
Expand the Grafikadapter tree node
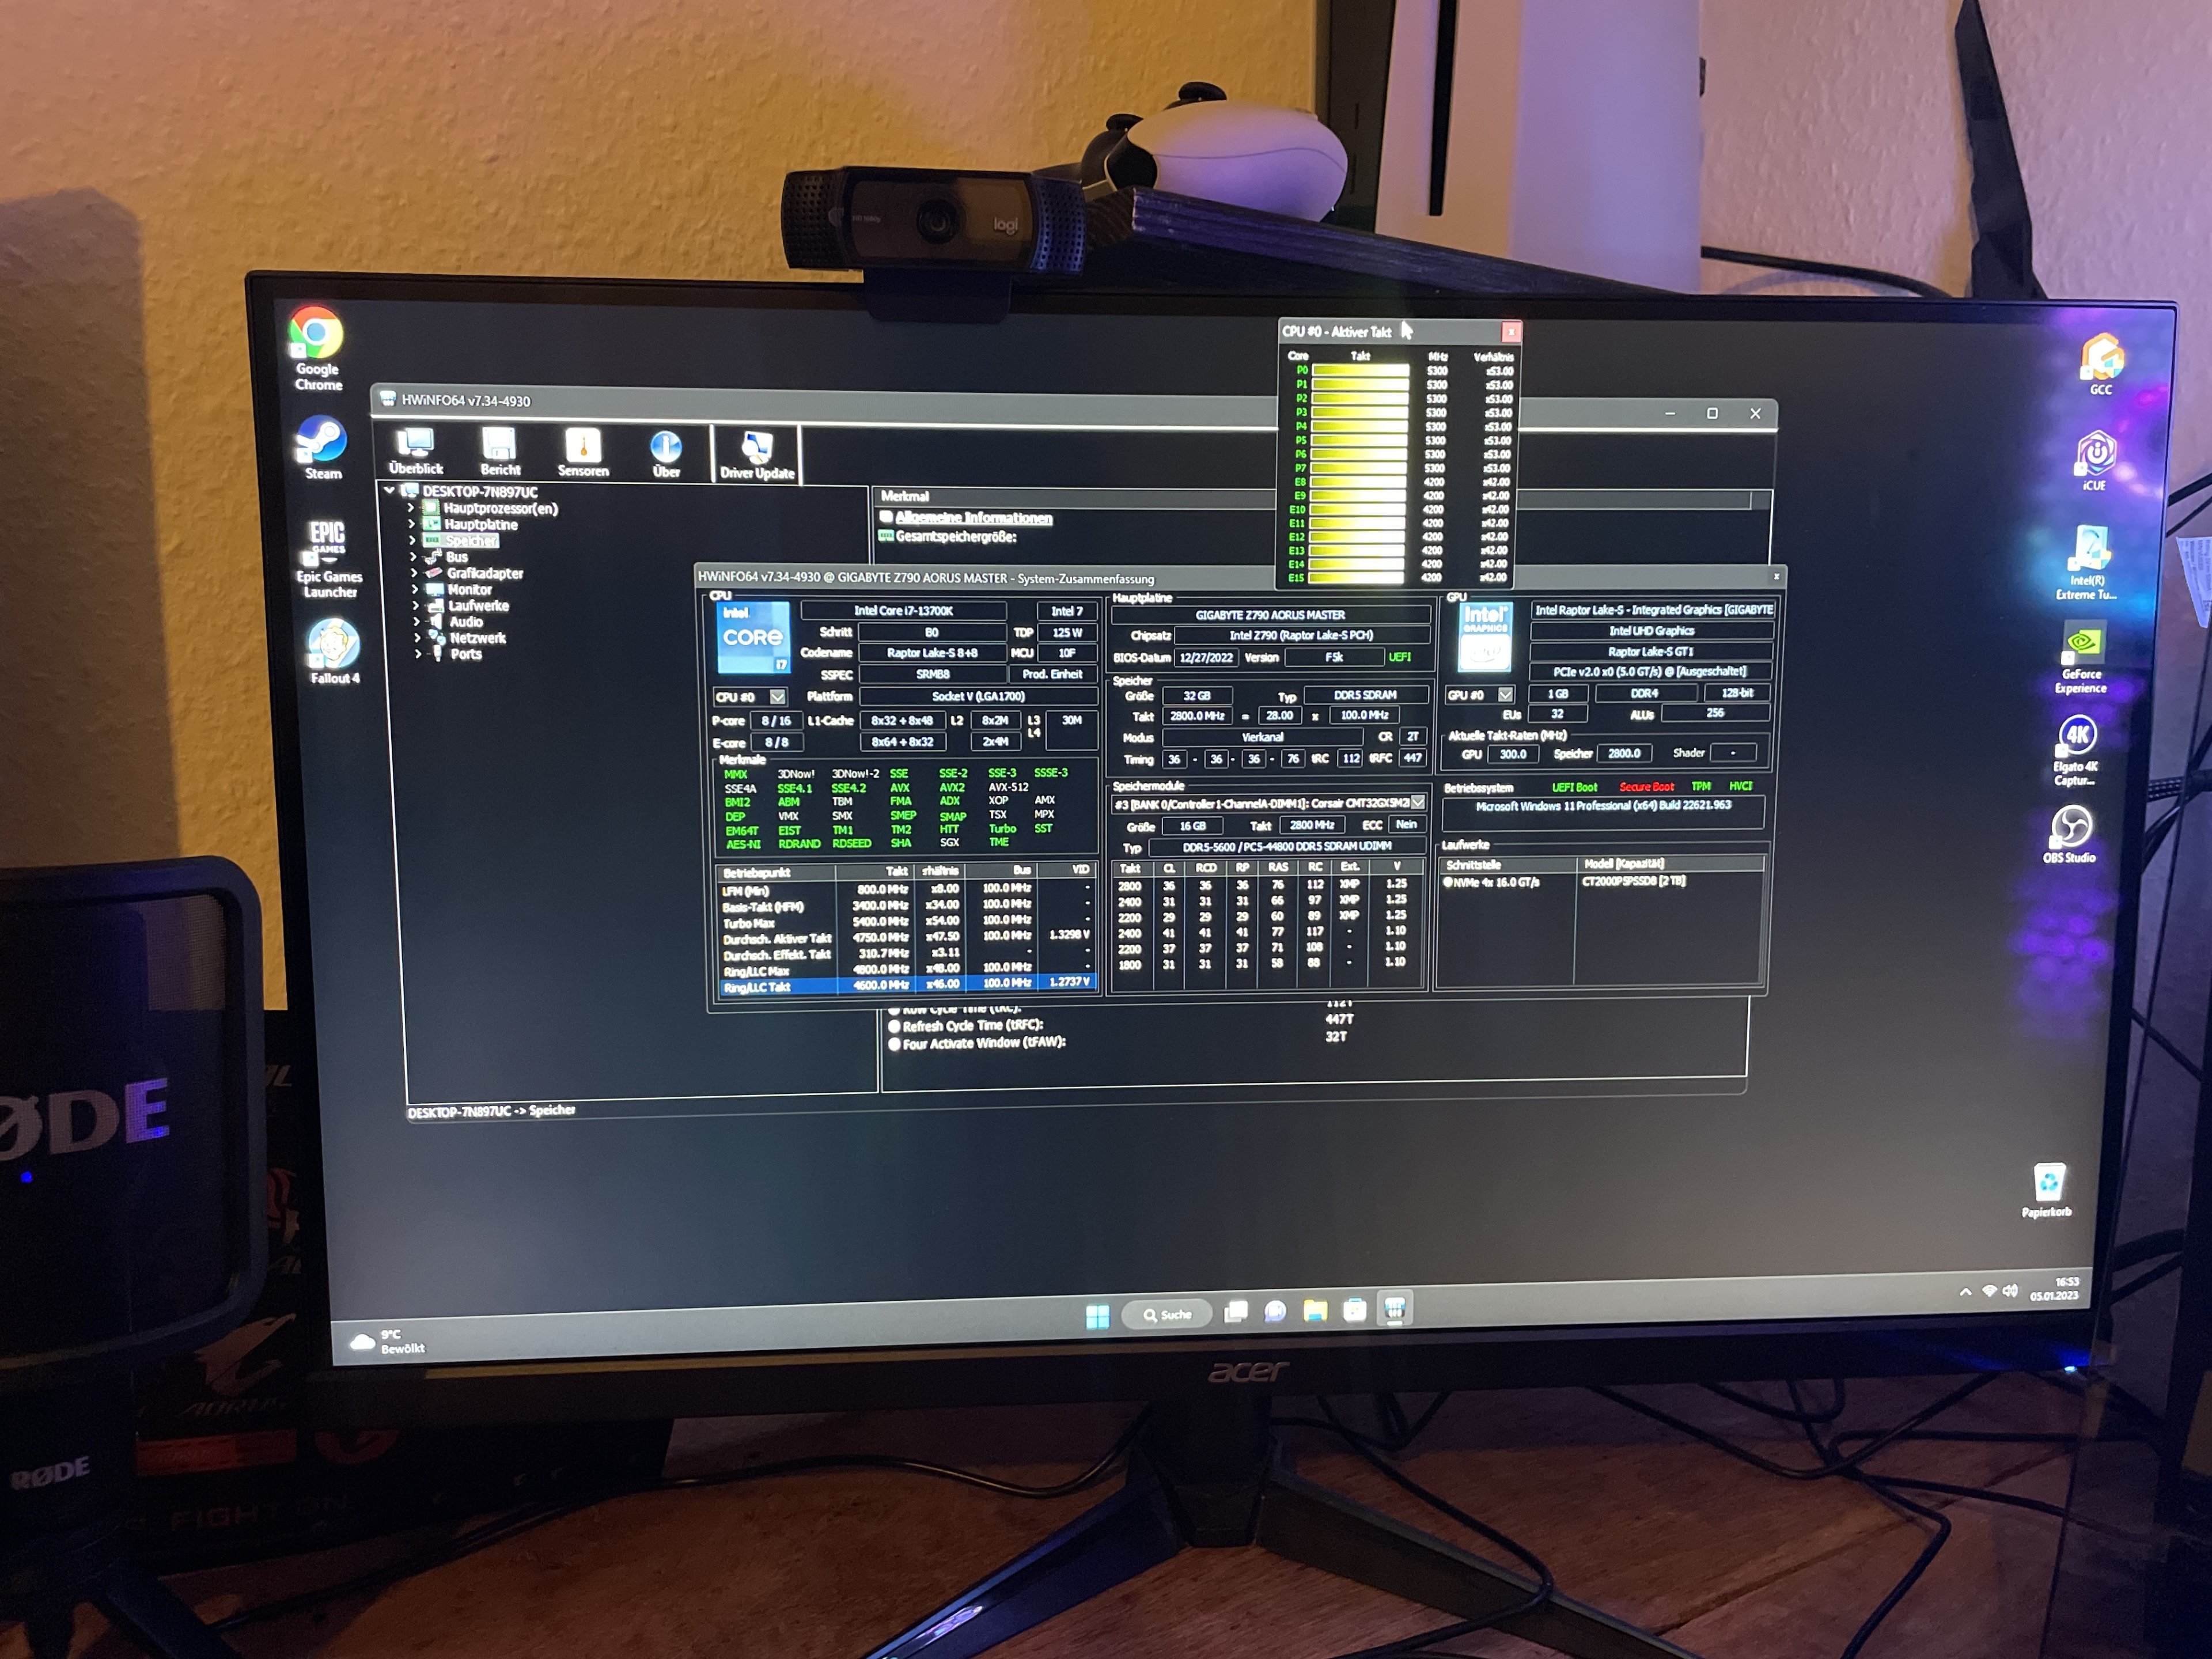coord(414,573)
